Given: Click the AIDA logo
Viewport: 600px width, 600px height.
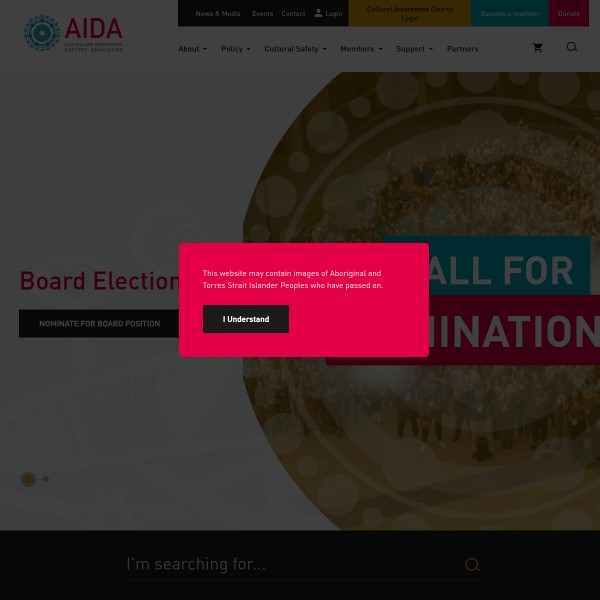Looking at the screenshot, I should [73, 33].
